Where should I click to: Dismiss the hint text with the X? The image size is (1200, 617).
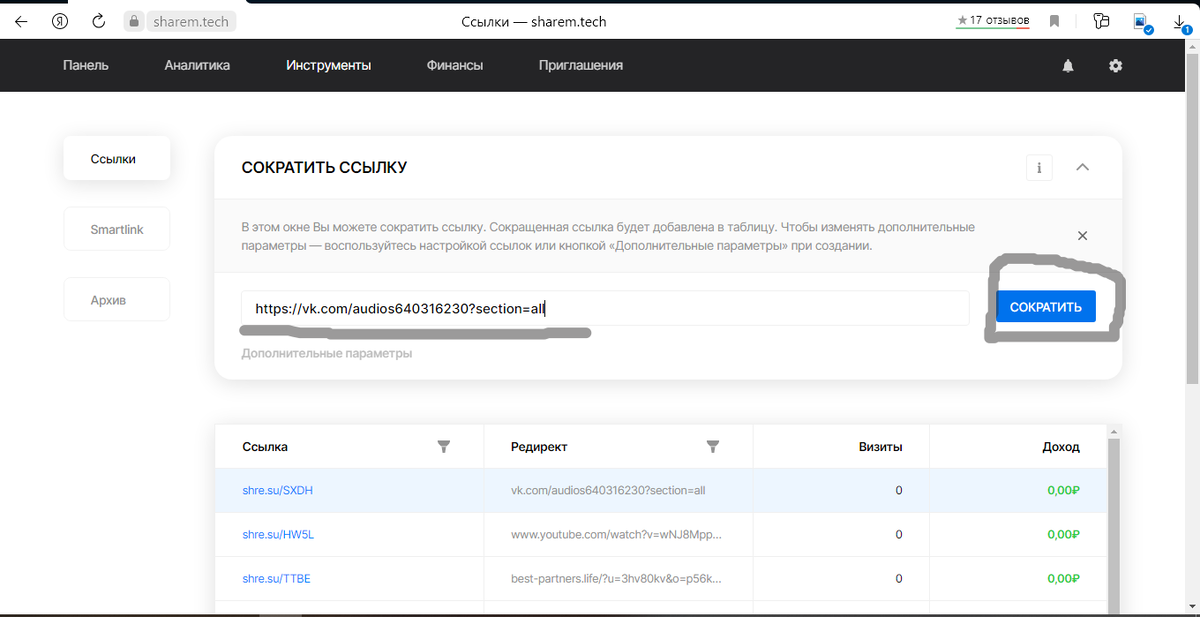point(1082,236)
